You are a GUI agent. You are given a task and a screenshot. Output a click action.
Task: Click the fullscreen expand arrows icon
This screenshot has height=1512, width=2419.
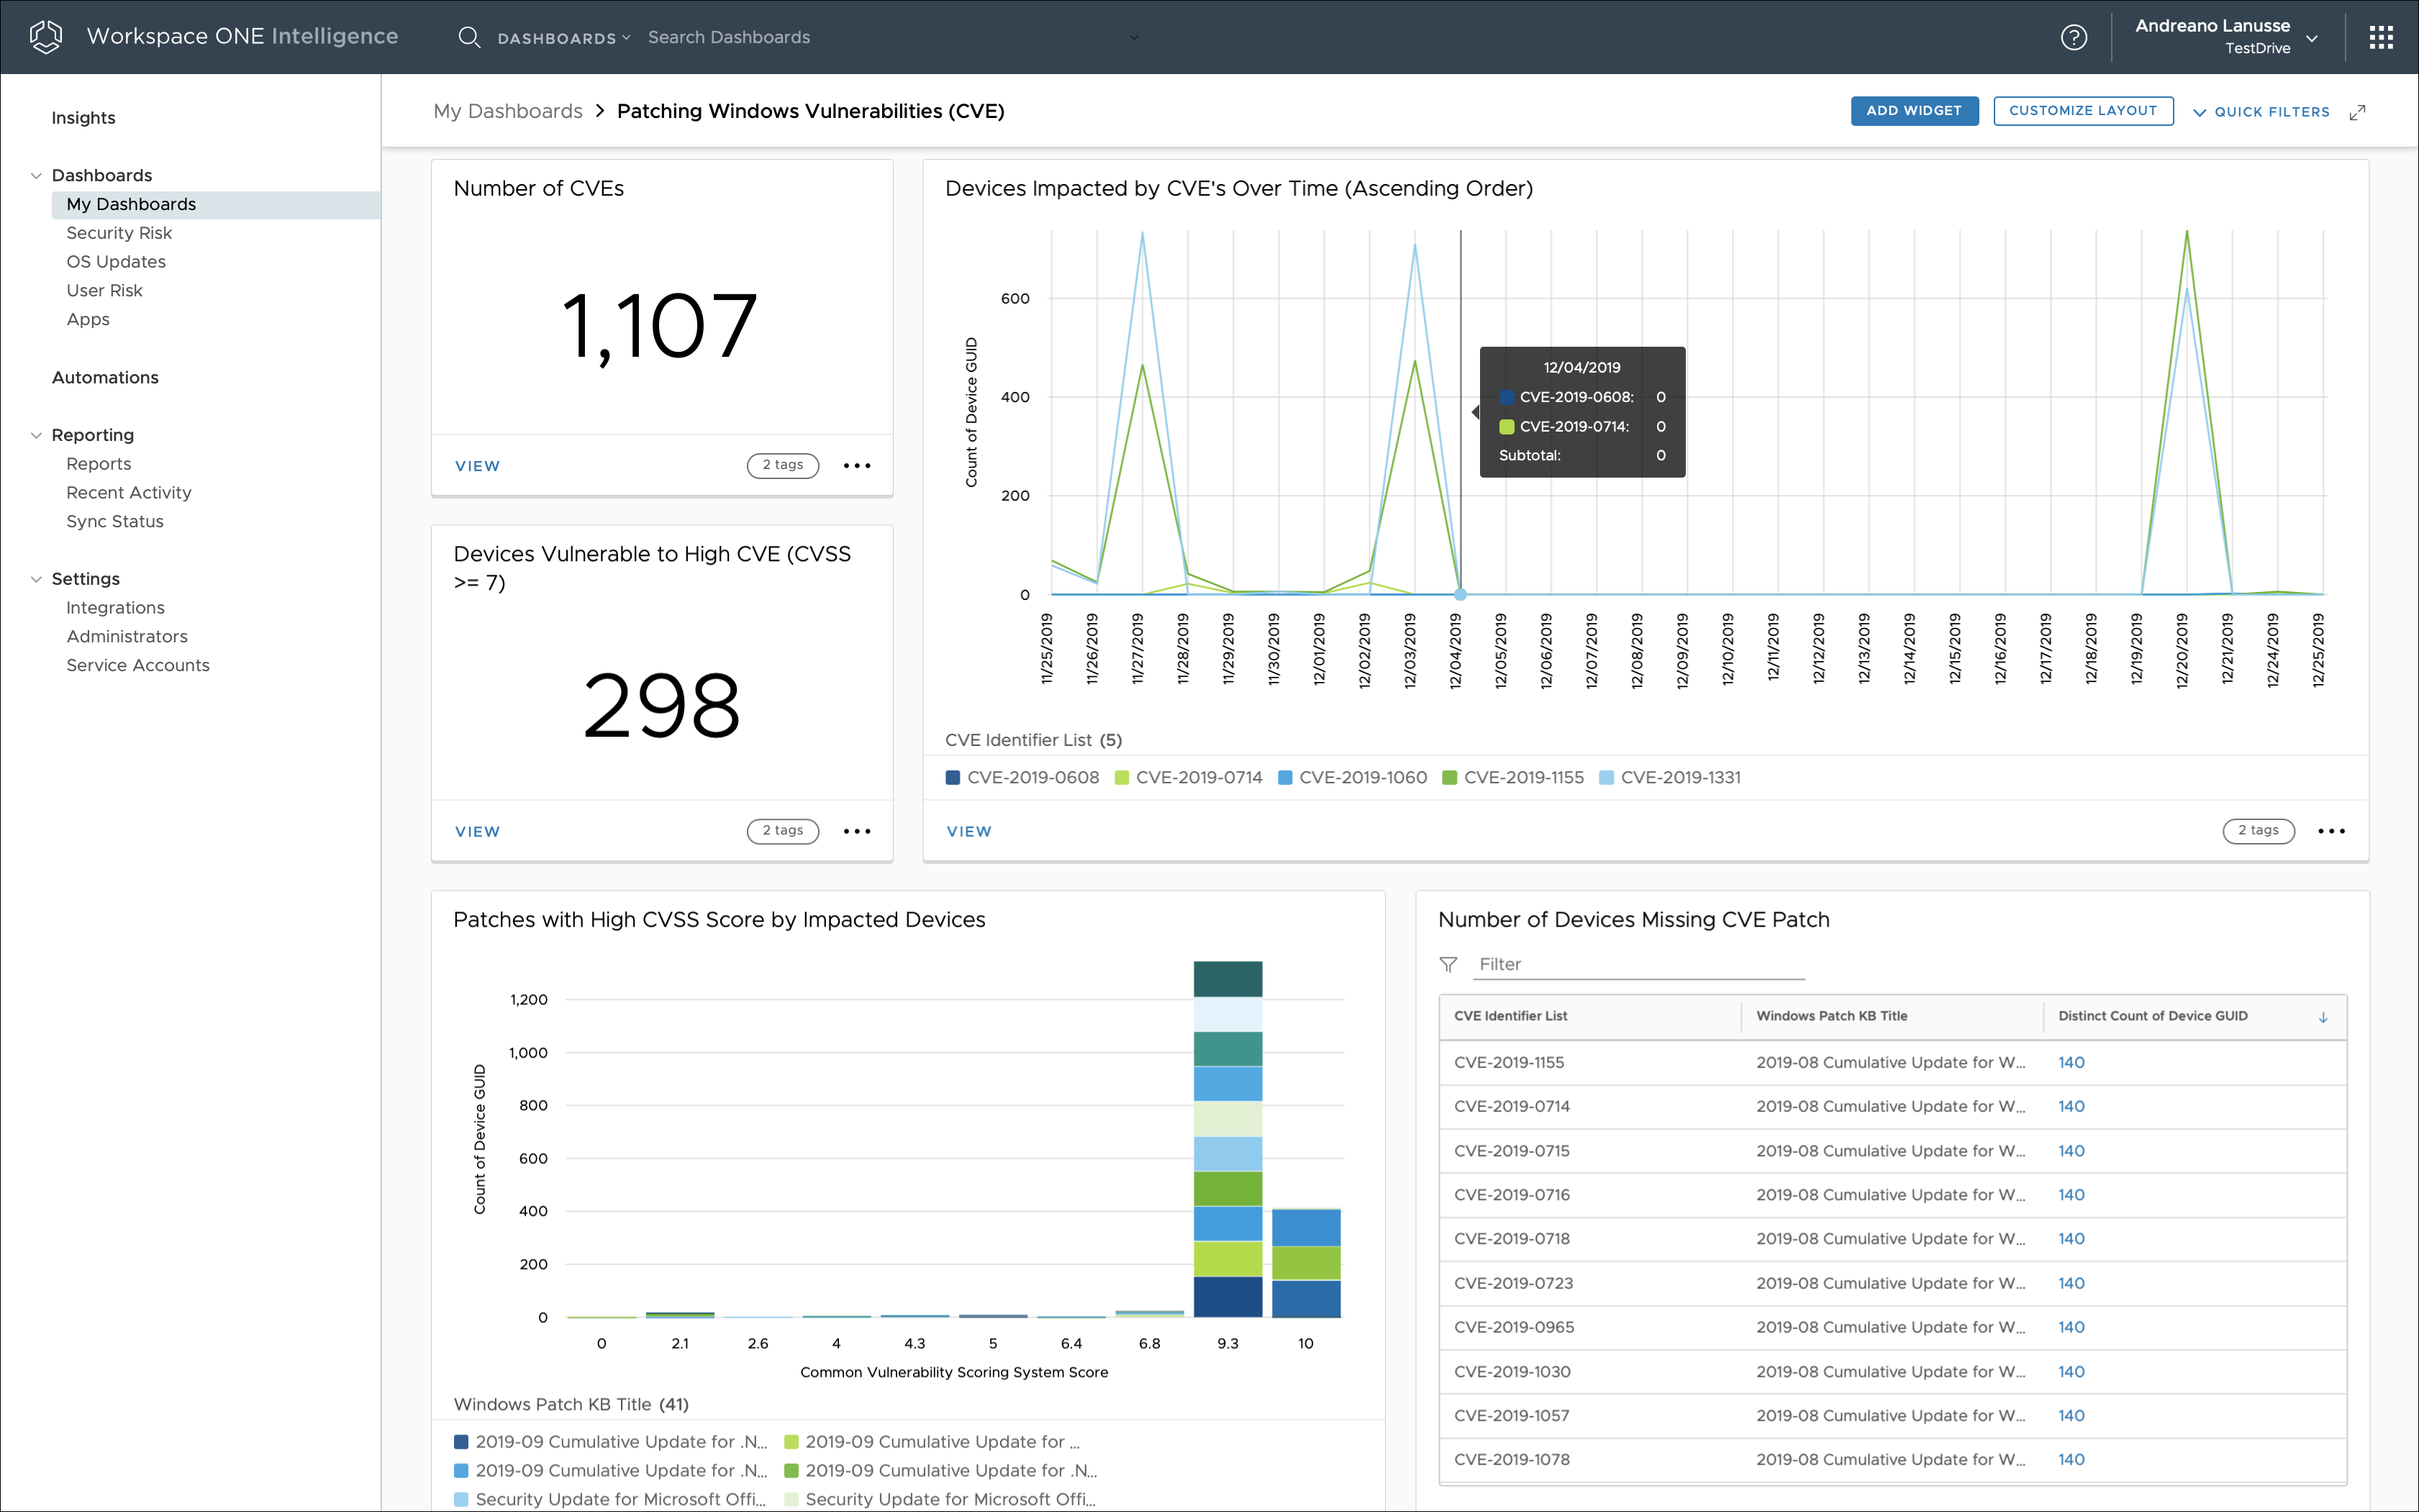(2357, 112)
